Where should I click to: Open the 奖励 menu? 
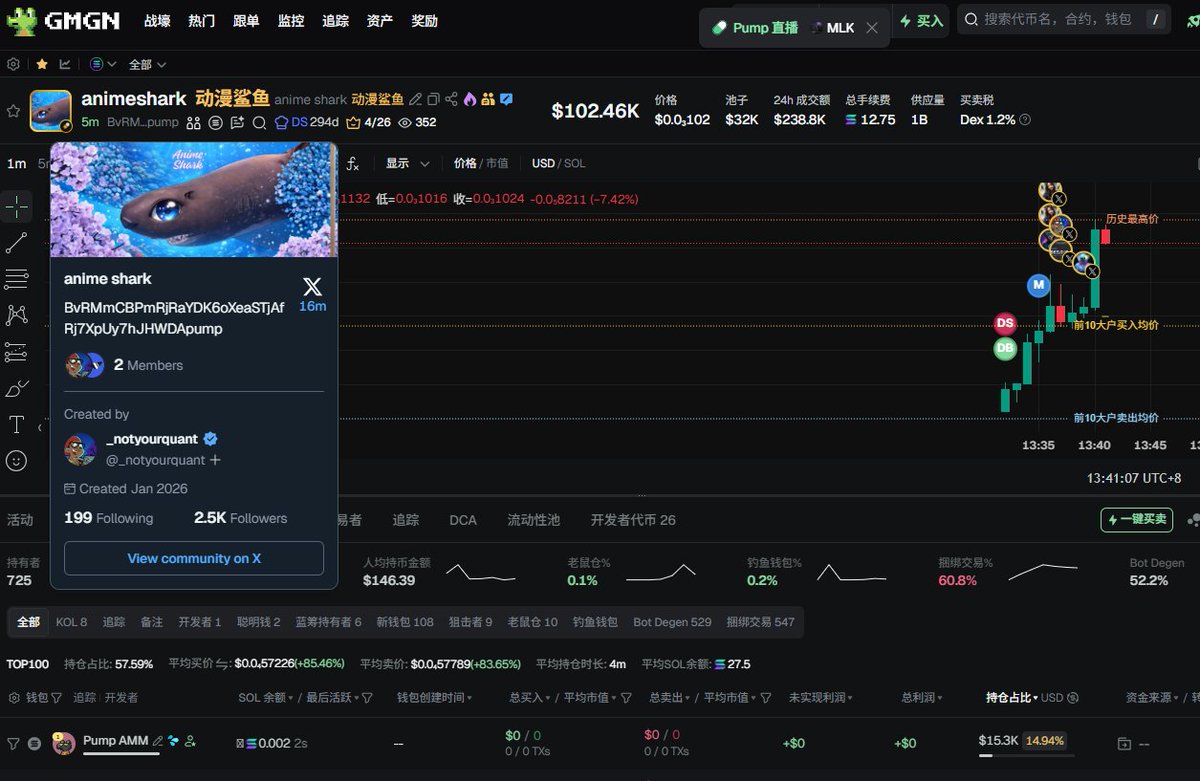coord(424,20)
